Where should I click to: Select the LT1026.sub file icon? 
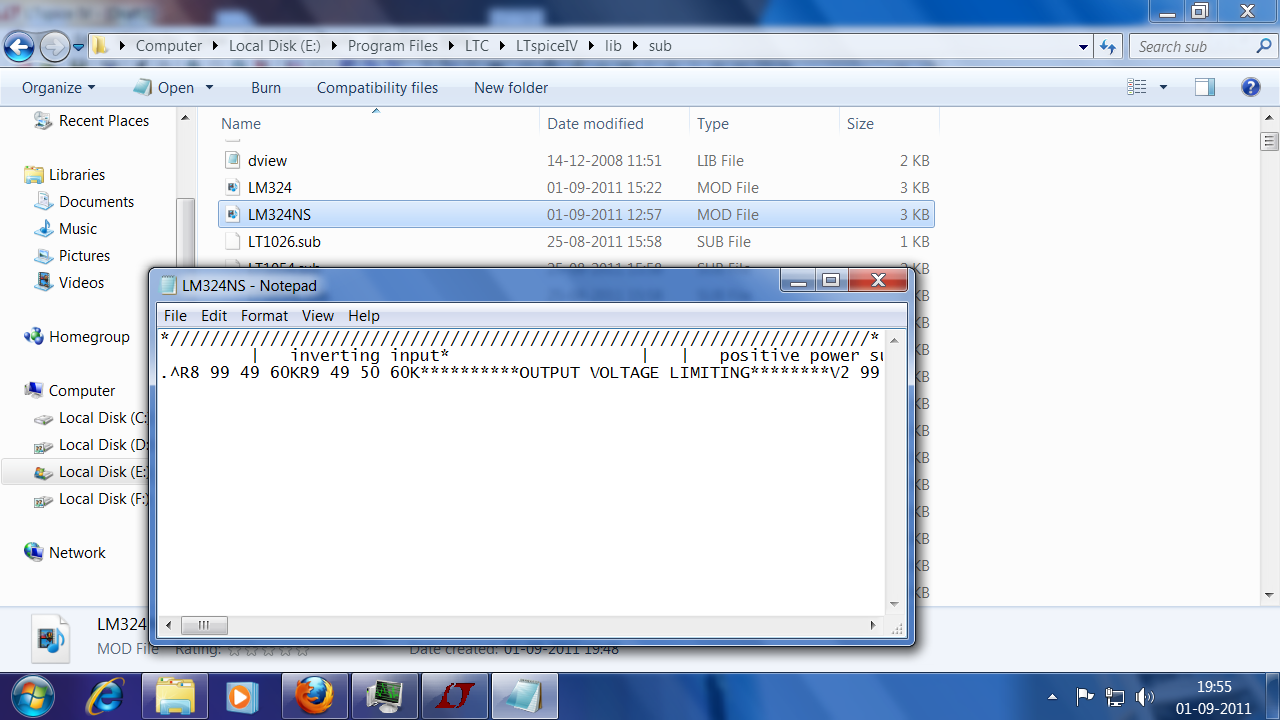232,241
